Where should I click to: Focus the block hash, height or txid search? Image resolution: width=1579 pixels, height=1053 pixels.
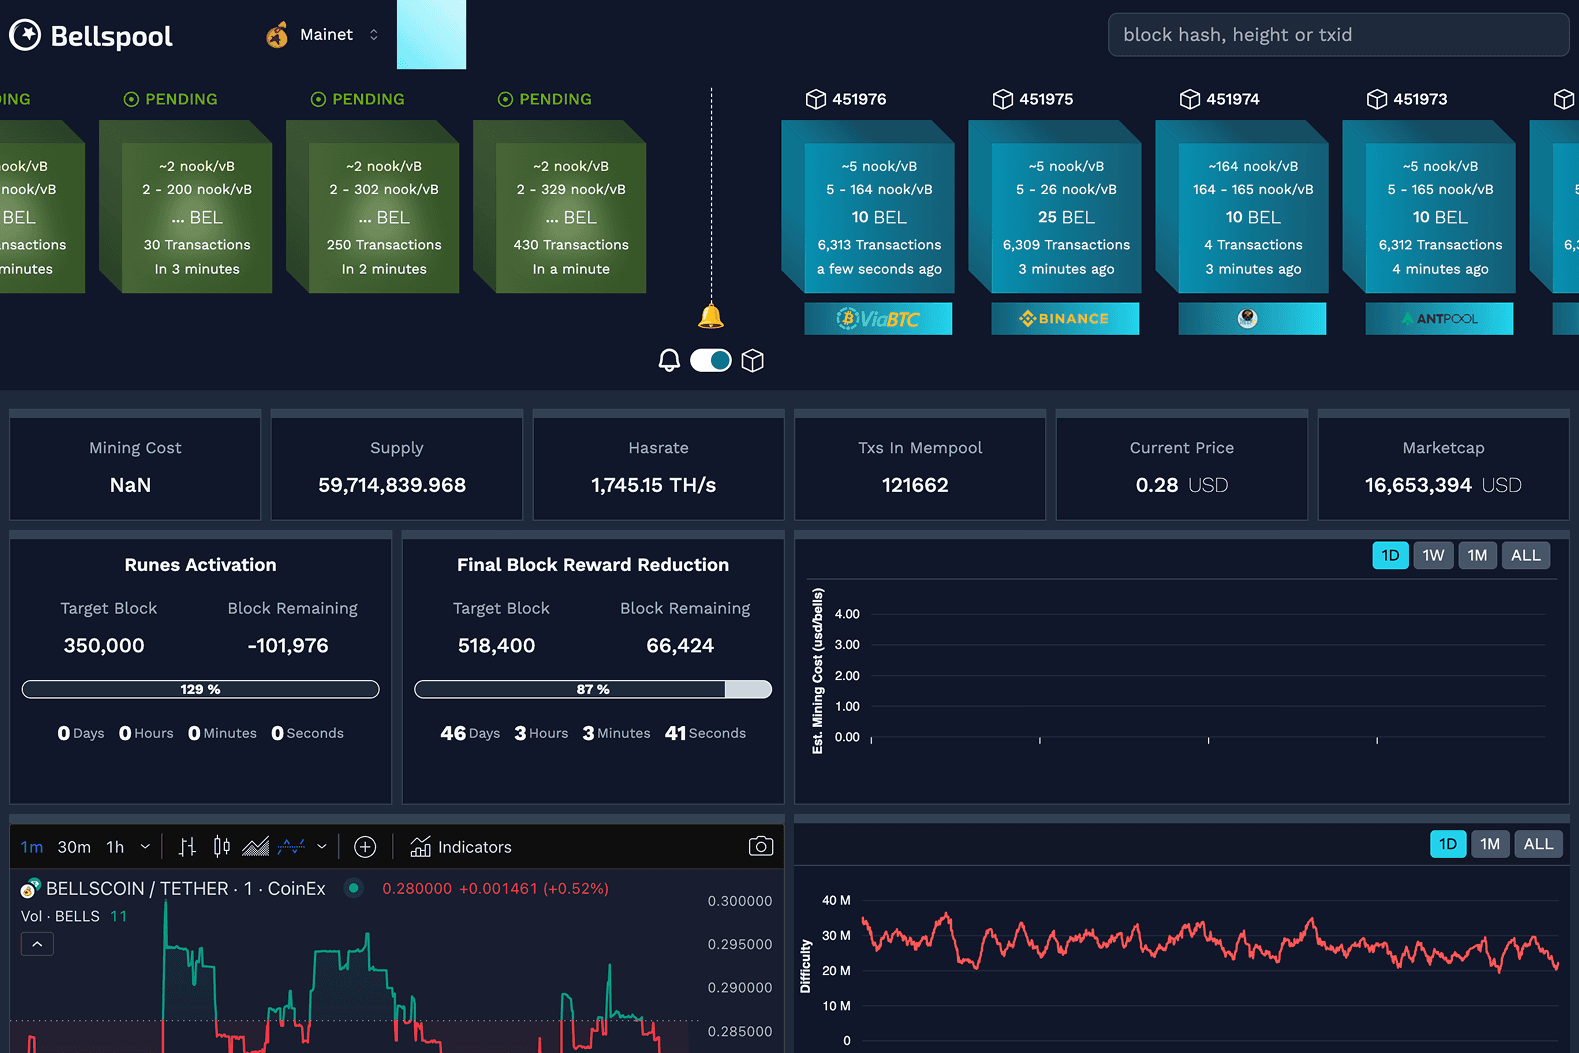1338,35
